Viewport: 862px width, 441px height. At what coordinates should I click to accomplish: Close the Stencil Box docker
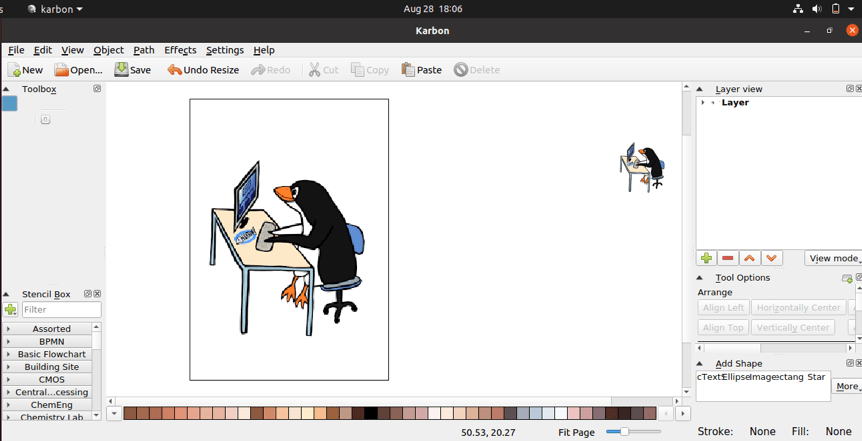pyautogui.click(x=97, y=294)
